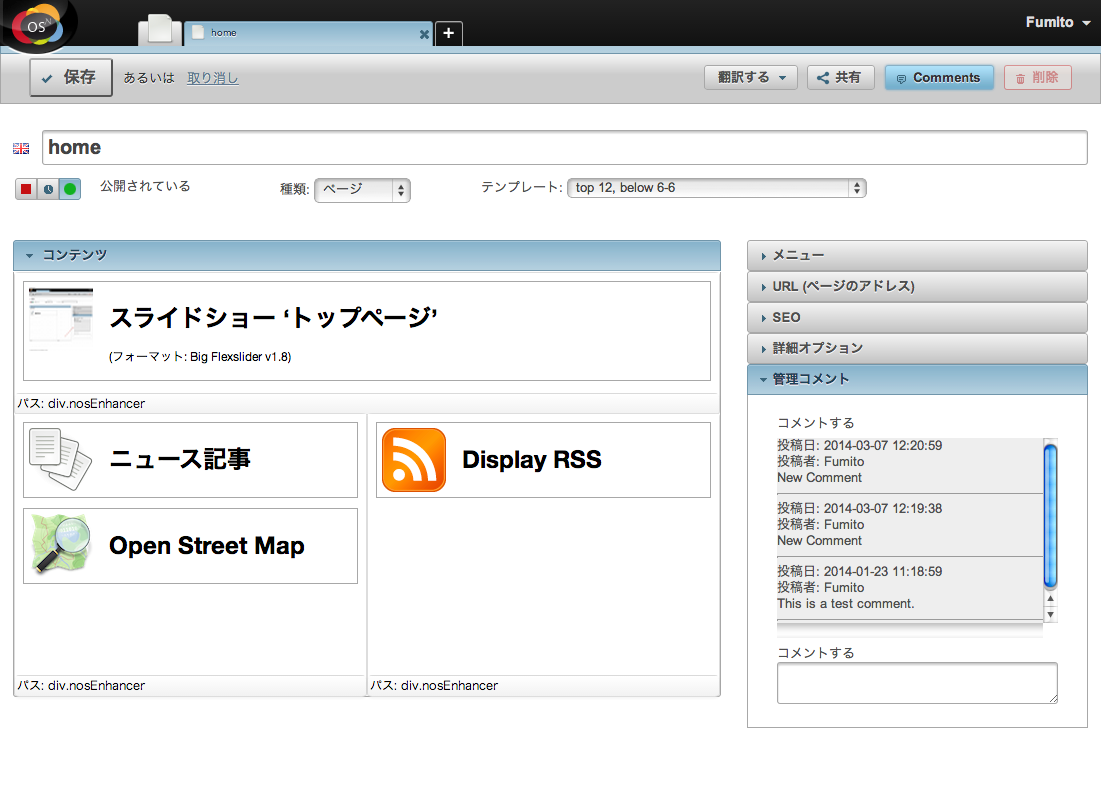Click the comments list scrollbar thumb
1101x793 pixels.
[x=1050, y=516]
